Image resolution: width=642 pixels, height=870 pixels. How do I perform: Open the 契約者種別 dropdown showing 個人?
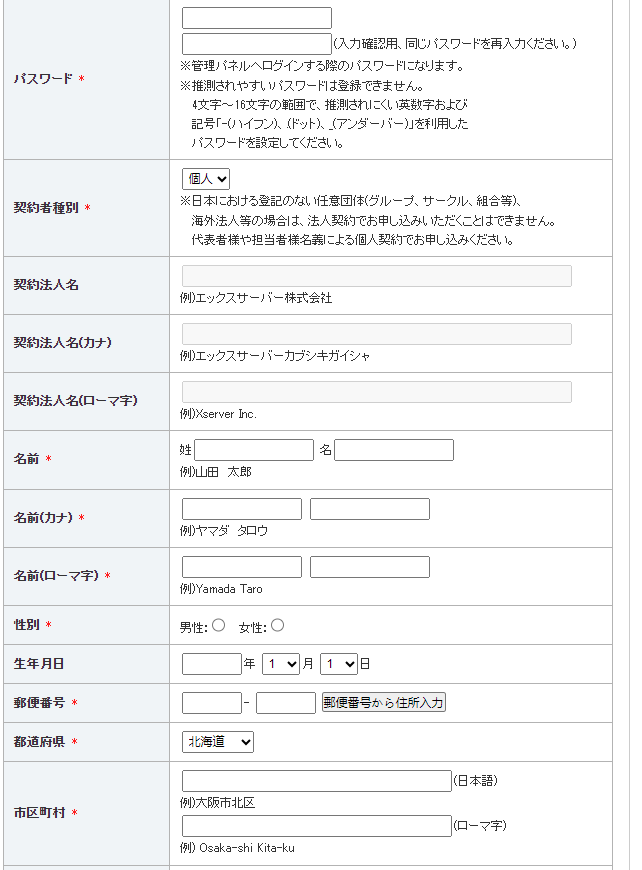[206, 178]
